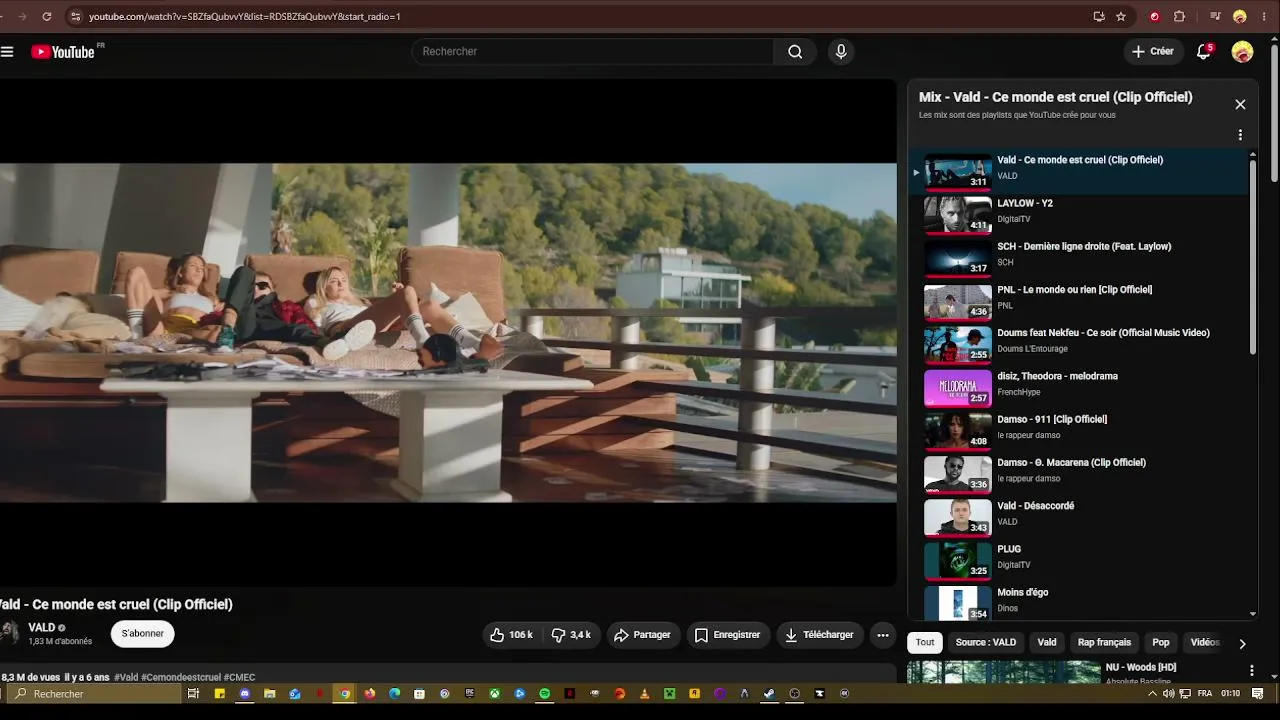This screenshot has height=720, width=1280.
Task: Open the #Cemondeestcruel hashtag link
Action: click(x=181, y=678)
